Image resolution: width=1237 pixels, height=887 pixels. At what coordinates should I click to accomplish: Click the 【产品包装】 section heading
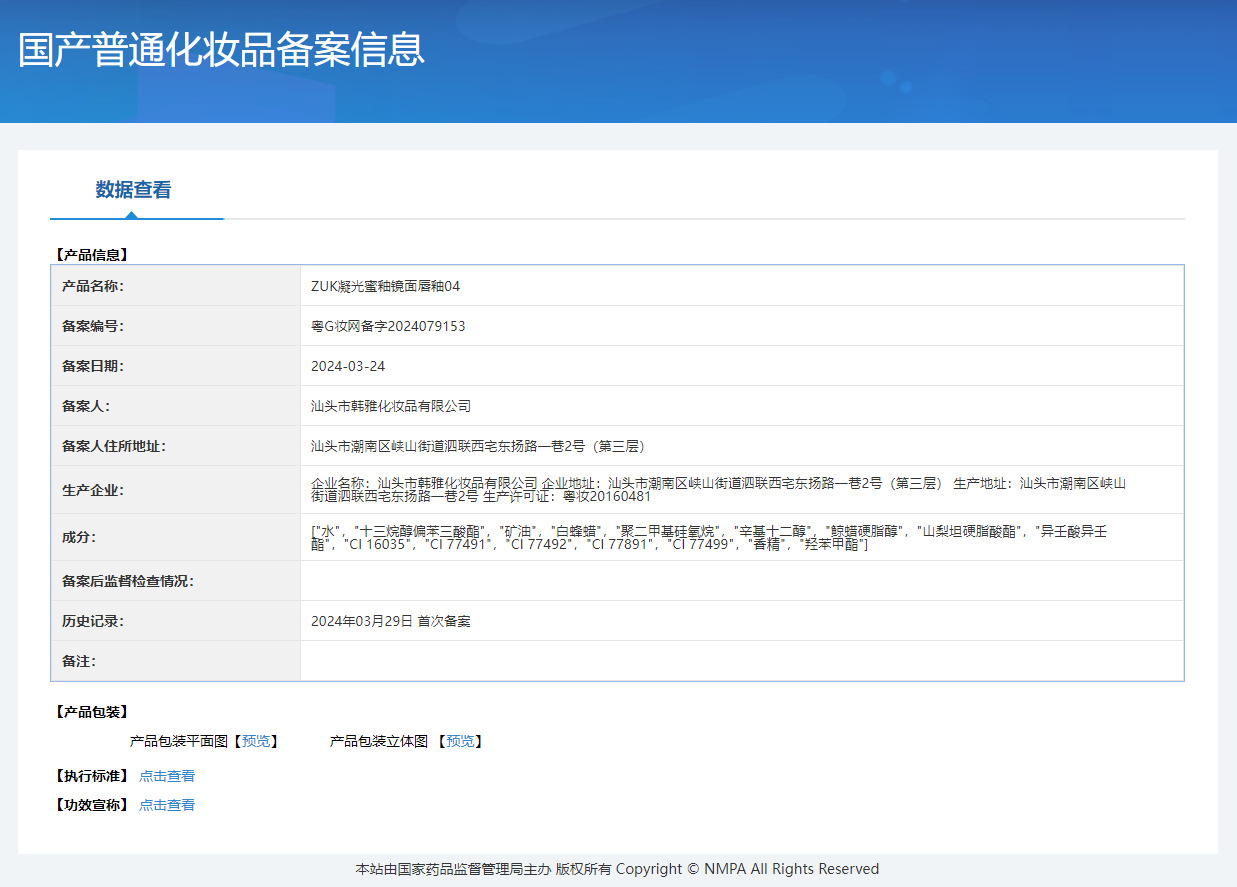coord(91,712)
